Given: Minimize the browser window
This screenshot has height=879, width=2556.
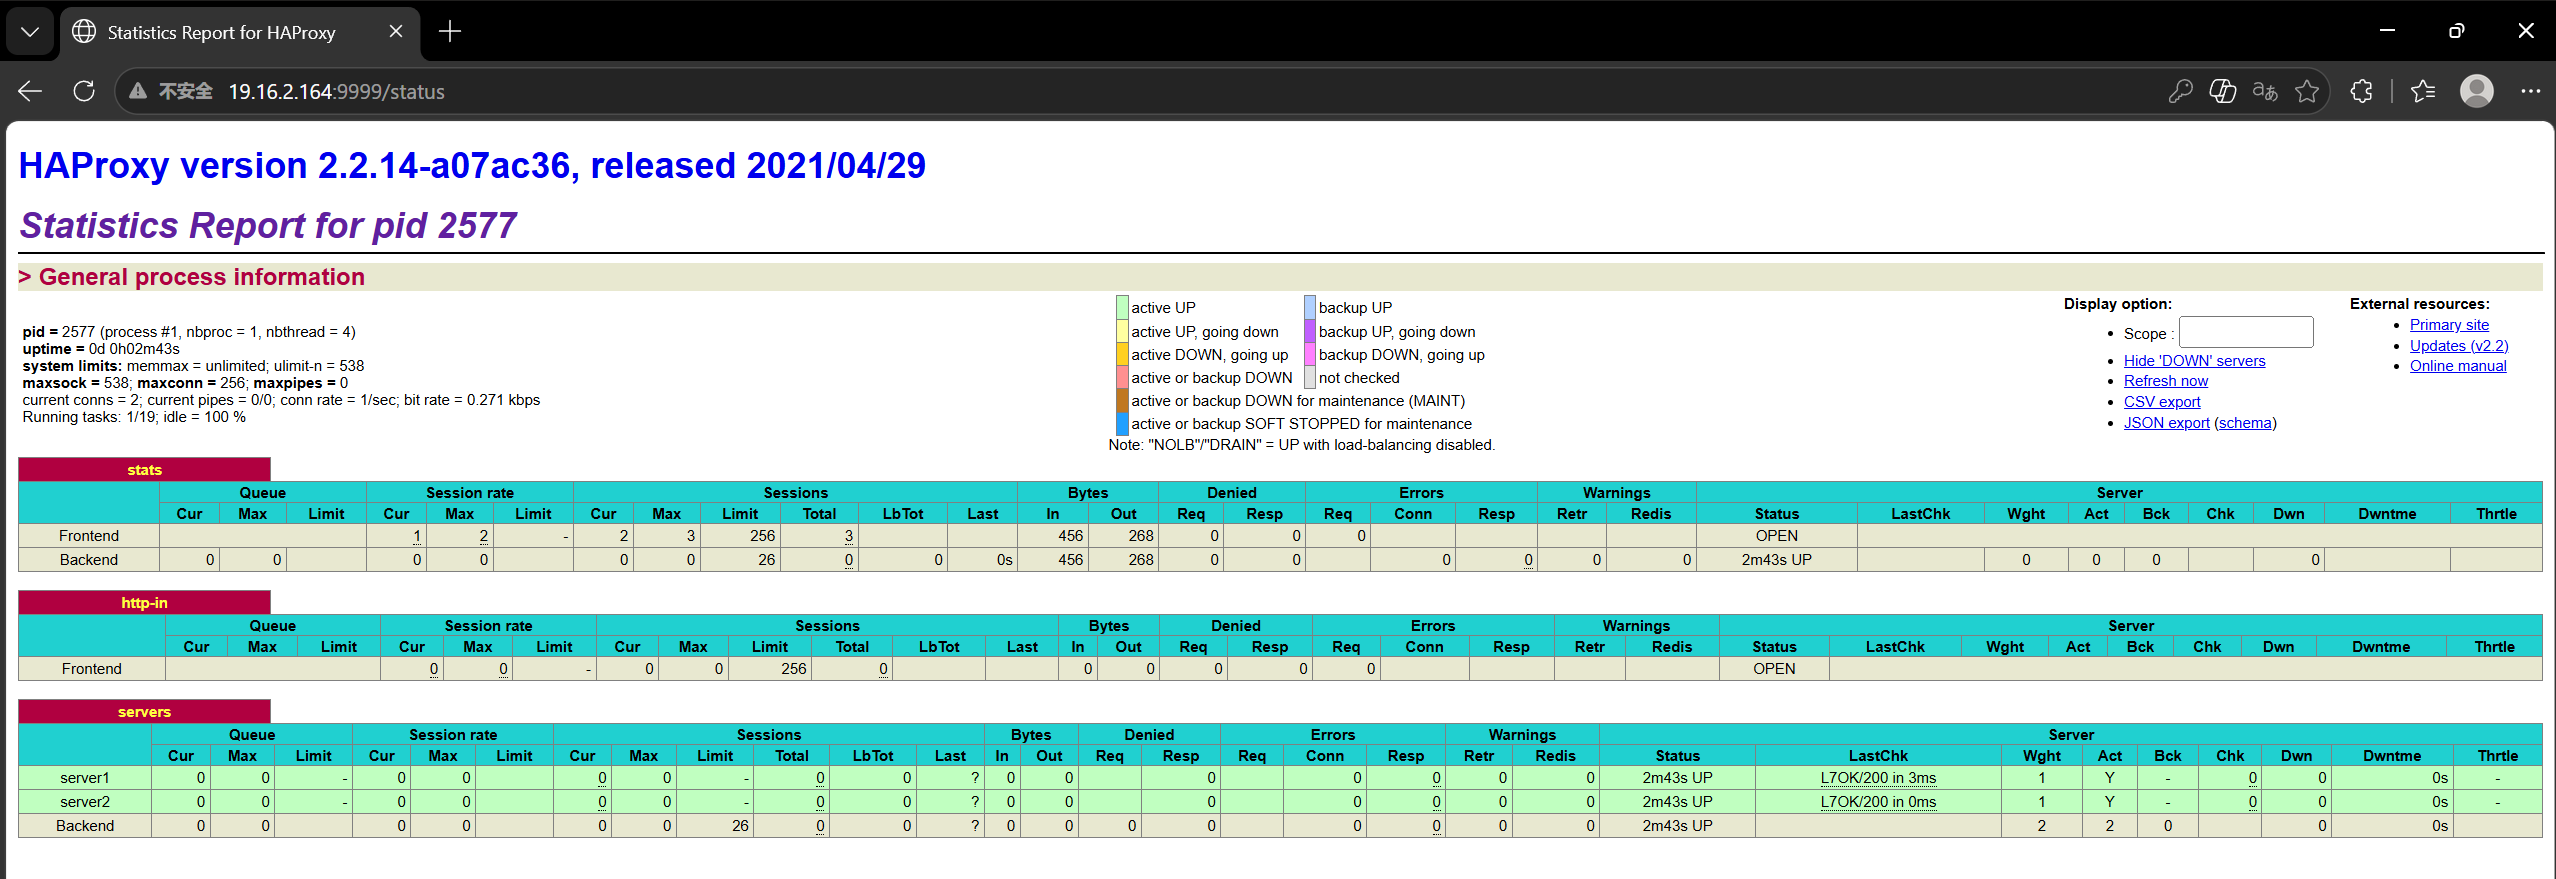Looking at the screenshot, I should coord(2387,31).
